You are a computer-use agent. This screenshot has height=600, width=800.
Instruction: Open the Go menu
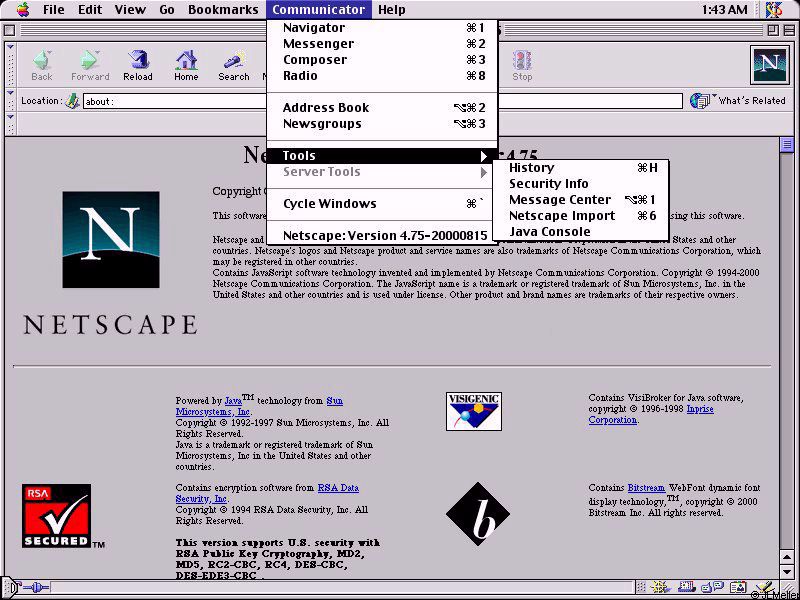[166, 9]
